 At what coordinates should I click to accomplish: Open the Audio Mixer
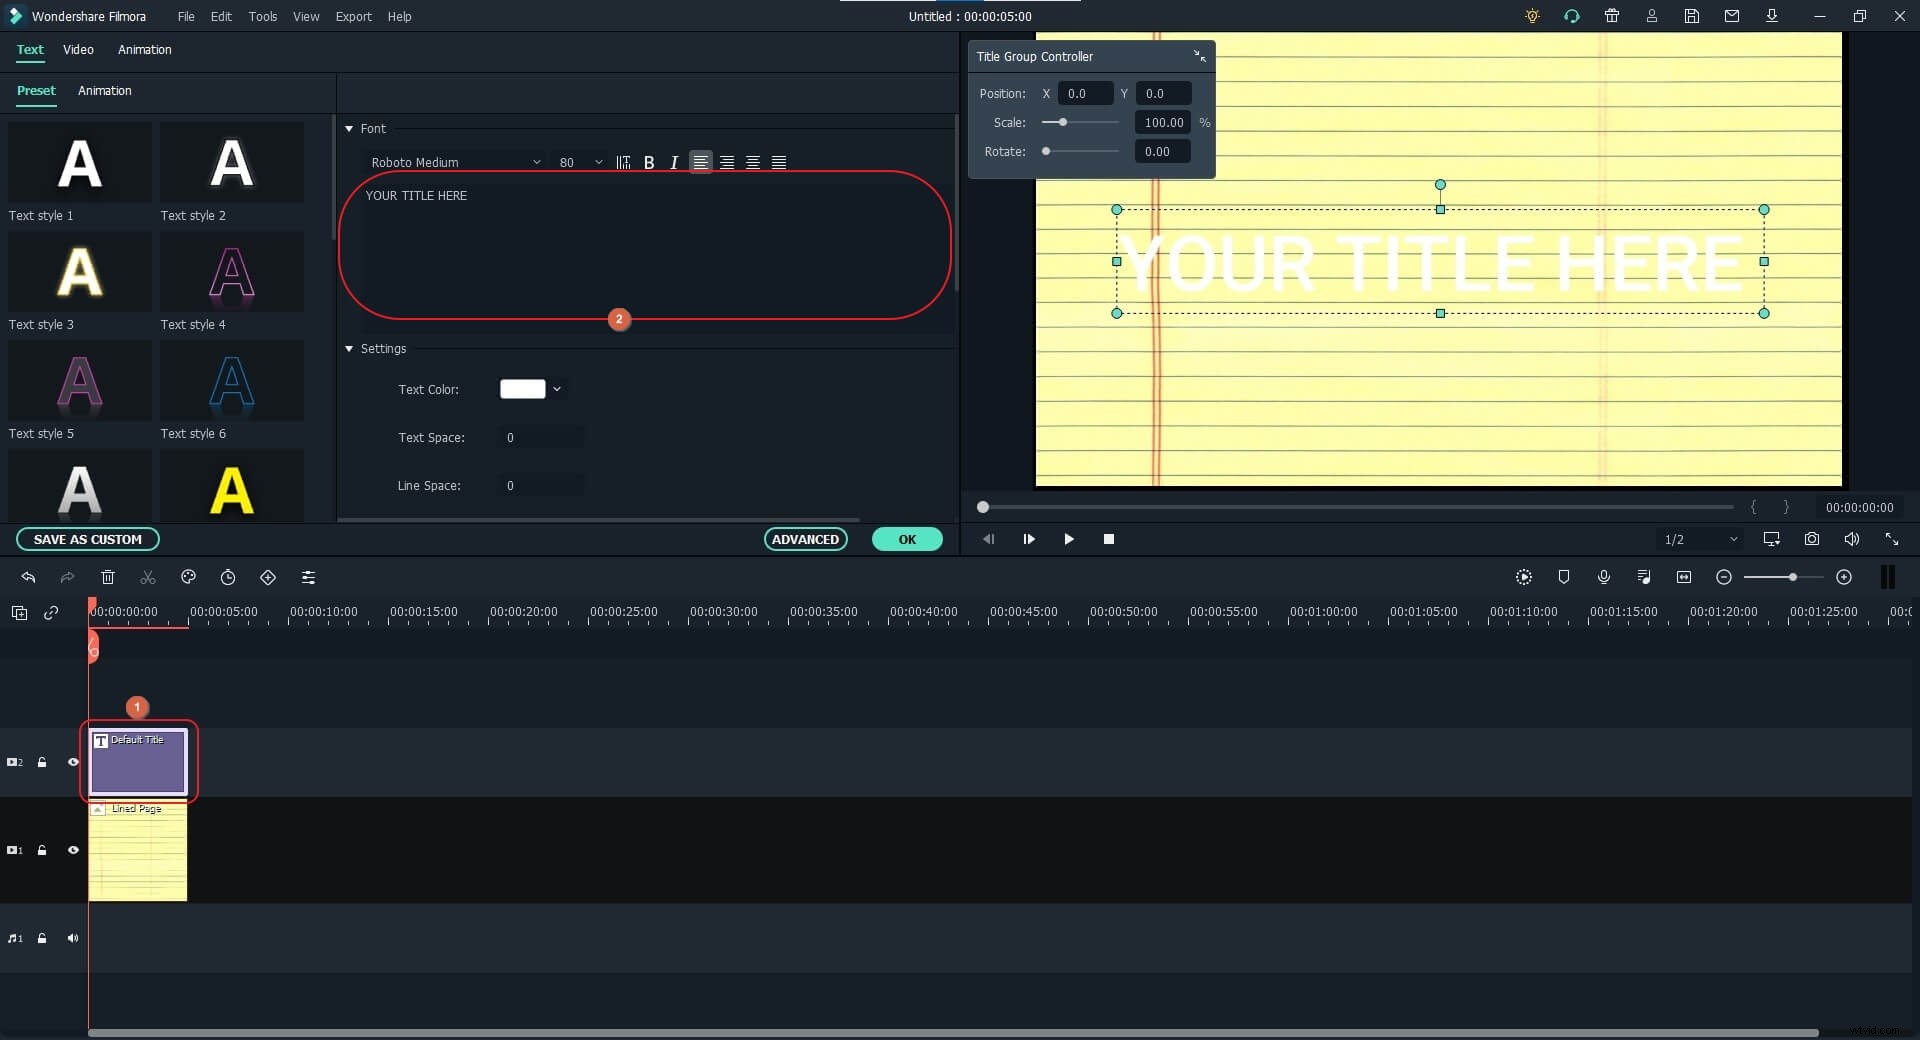pyautogui.click(x=1644, y=577)
